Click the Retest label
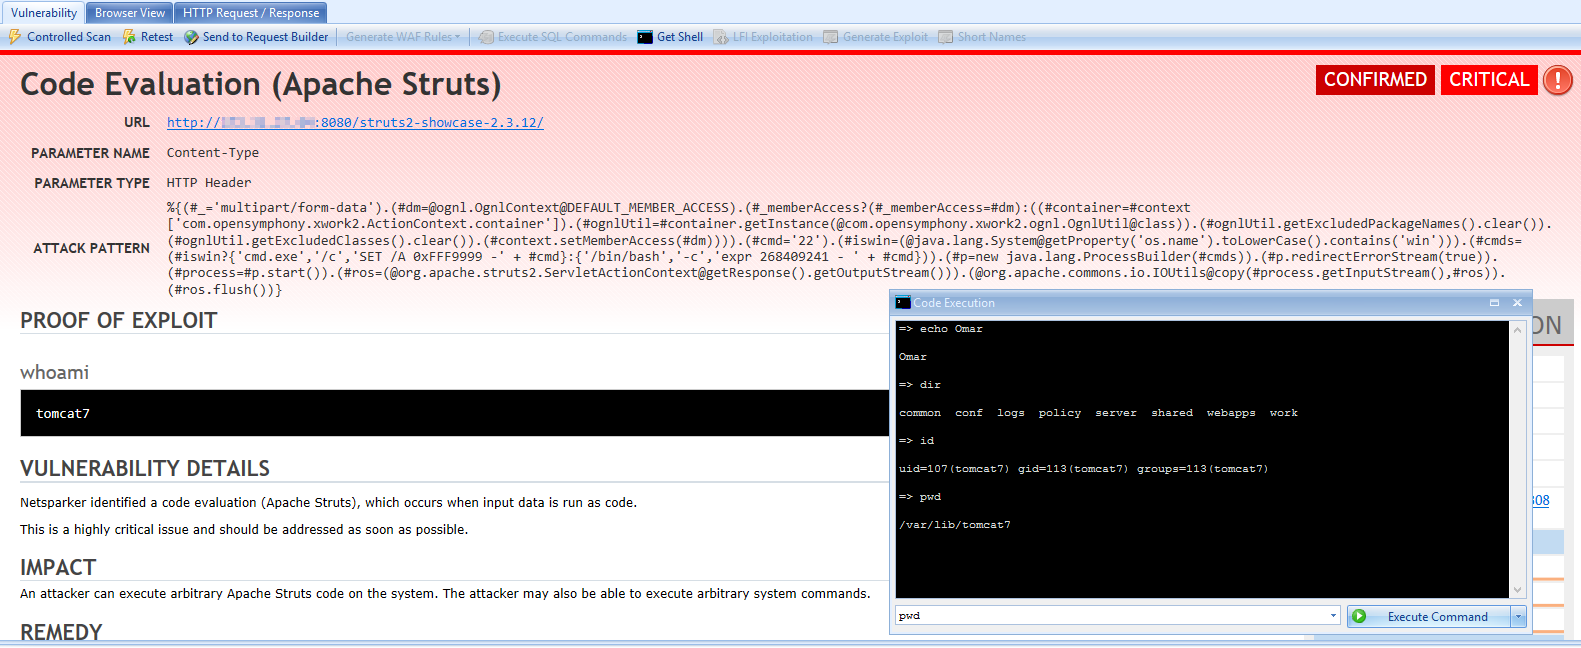 pos(157,37)
